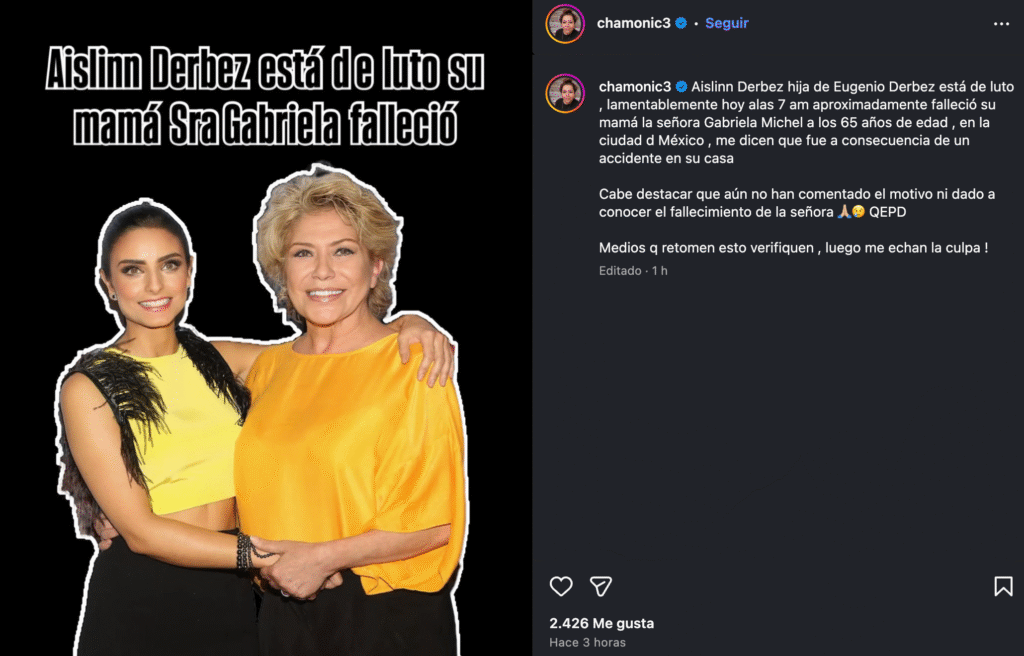Select the chamonic3 username in the header

pos(633,23)
